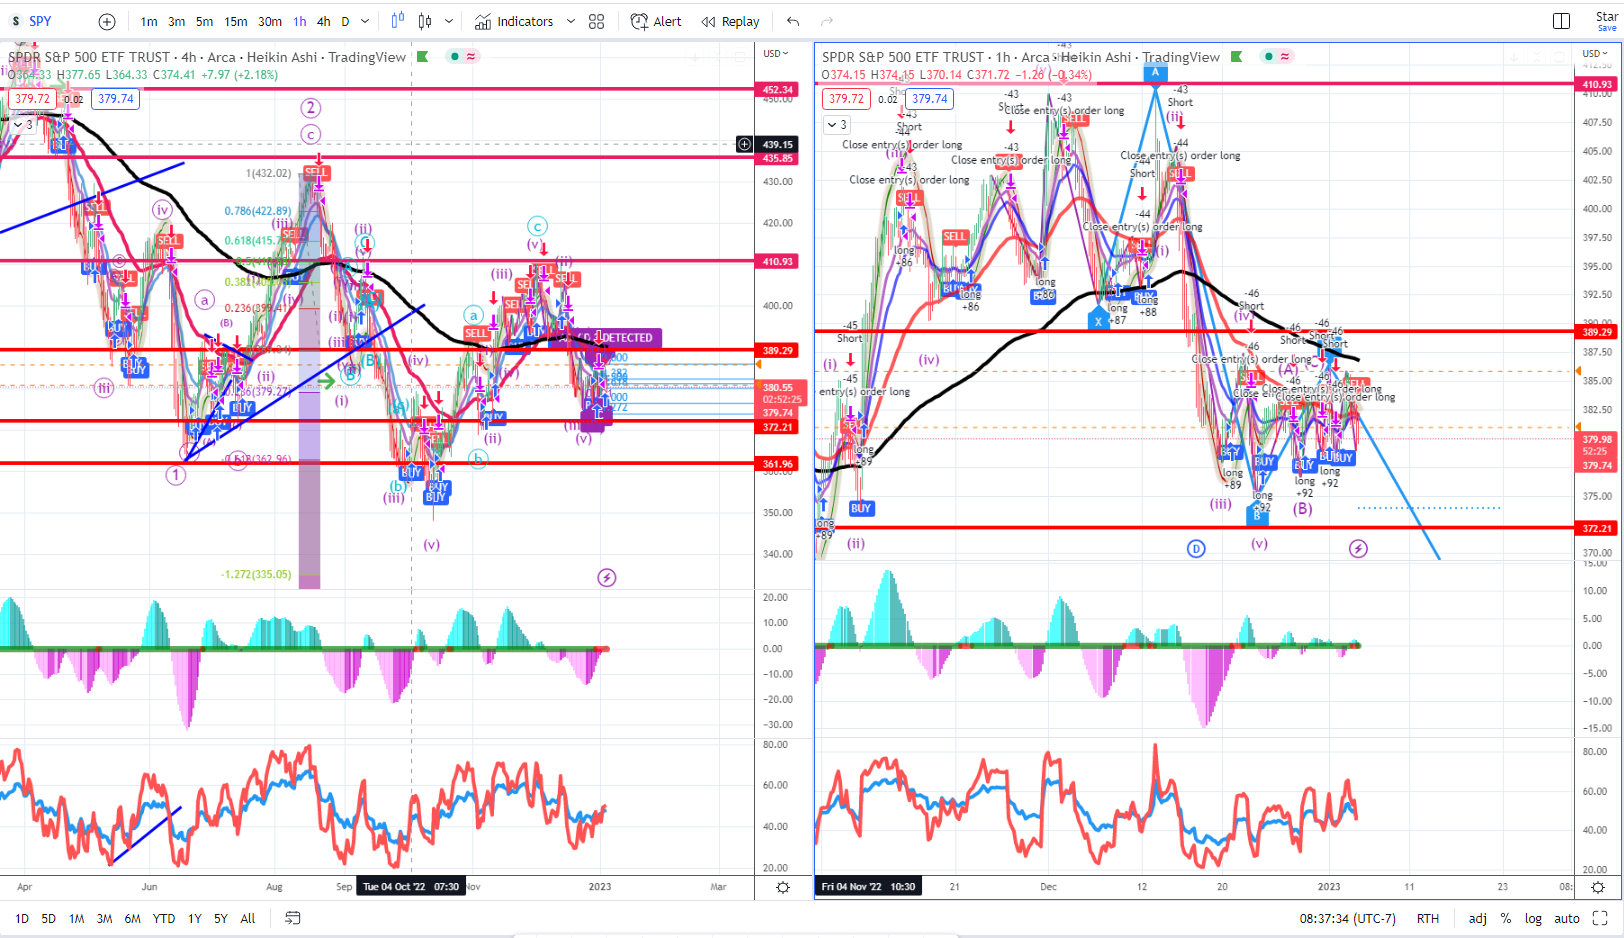The width and height of the screenshot is (1624, 938).
Task: Open USD currency dropdown on 4h chart
Action: coord(776,53)
